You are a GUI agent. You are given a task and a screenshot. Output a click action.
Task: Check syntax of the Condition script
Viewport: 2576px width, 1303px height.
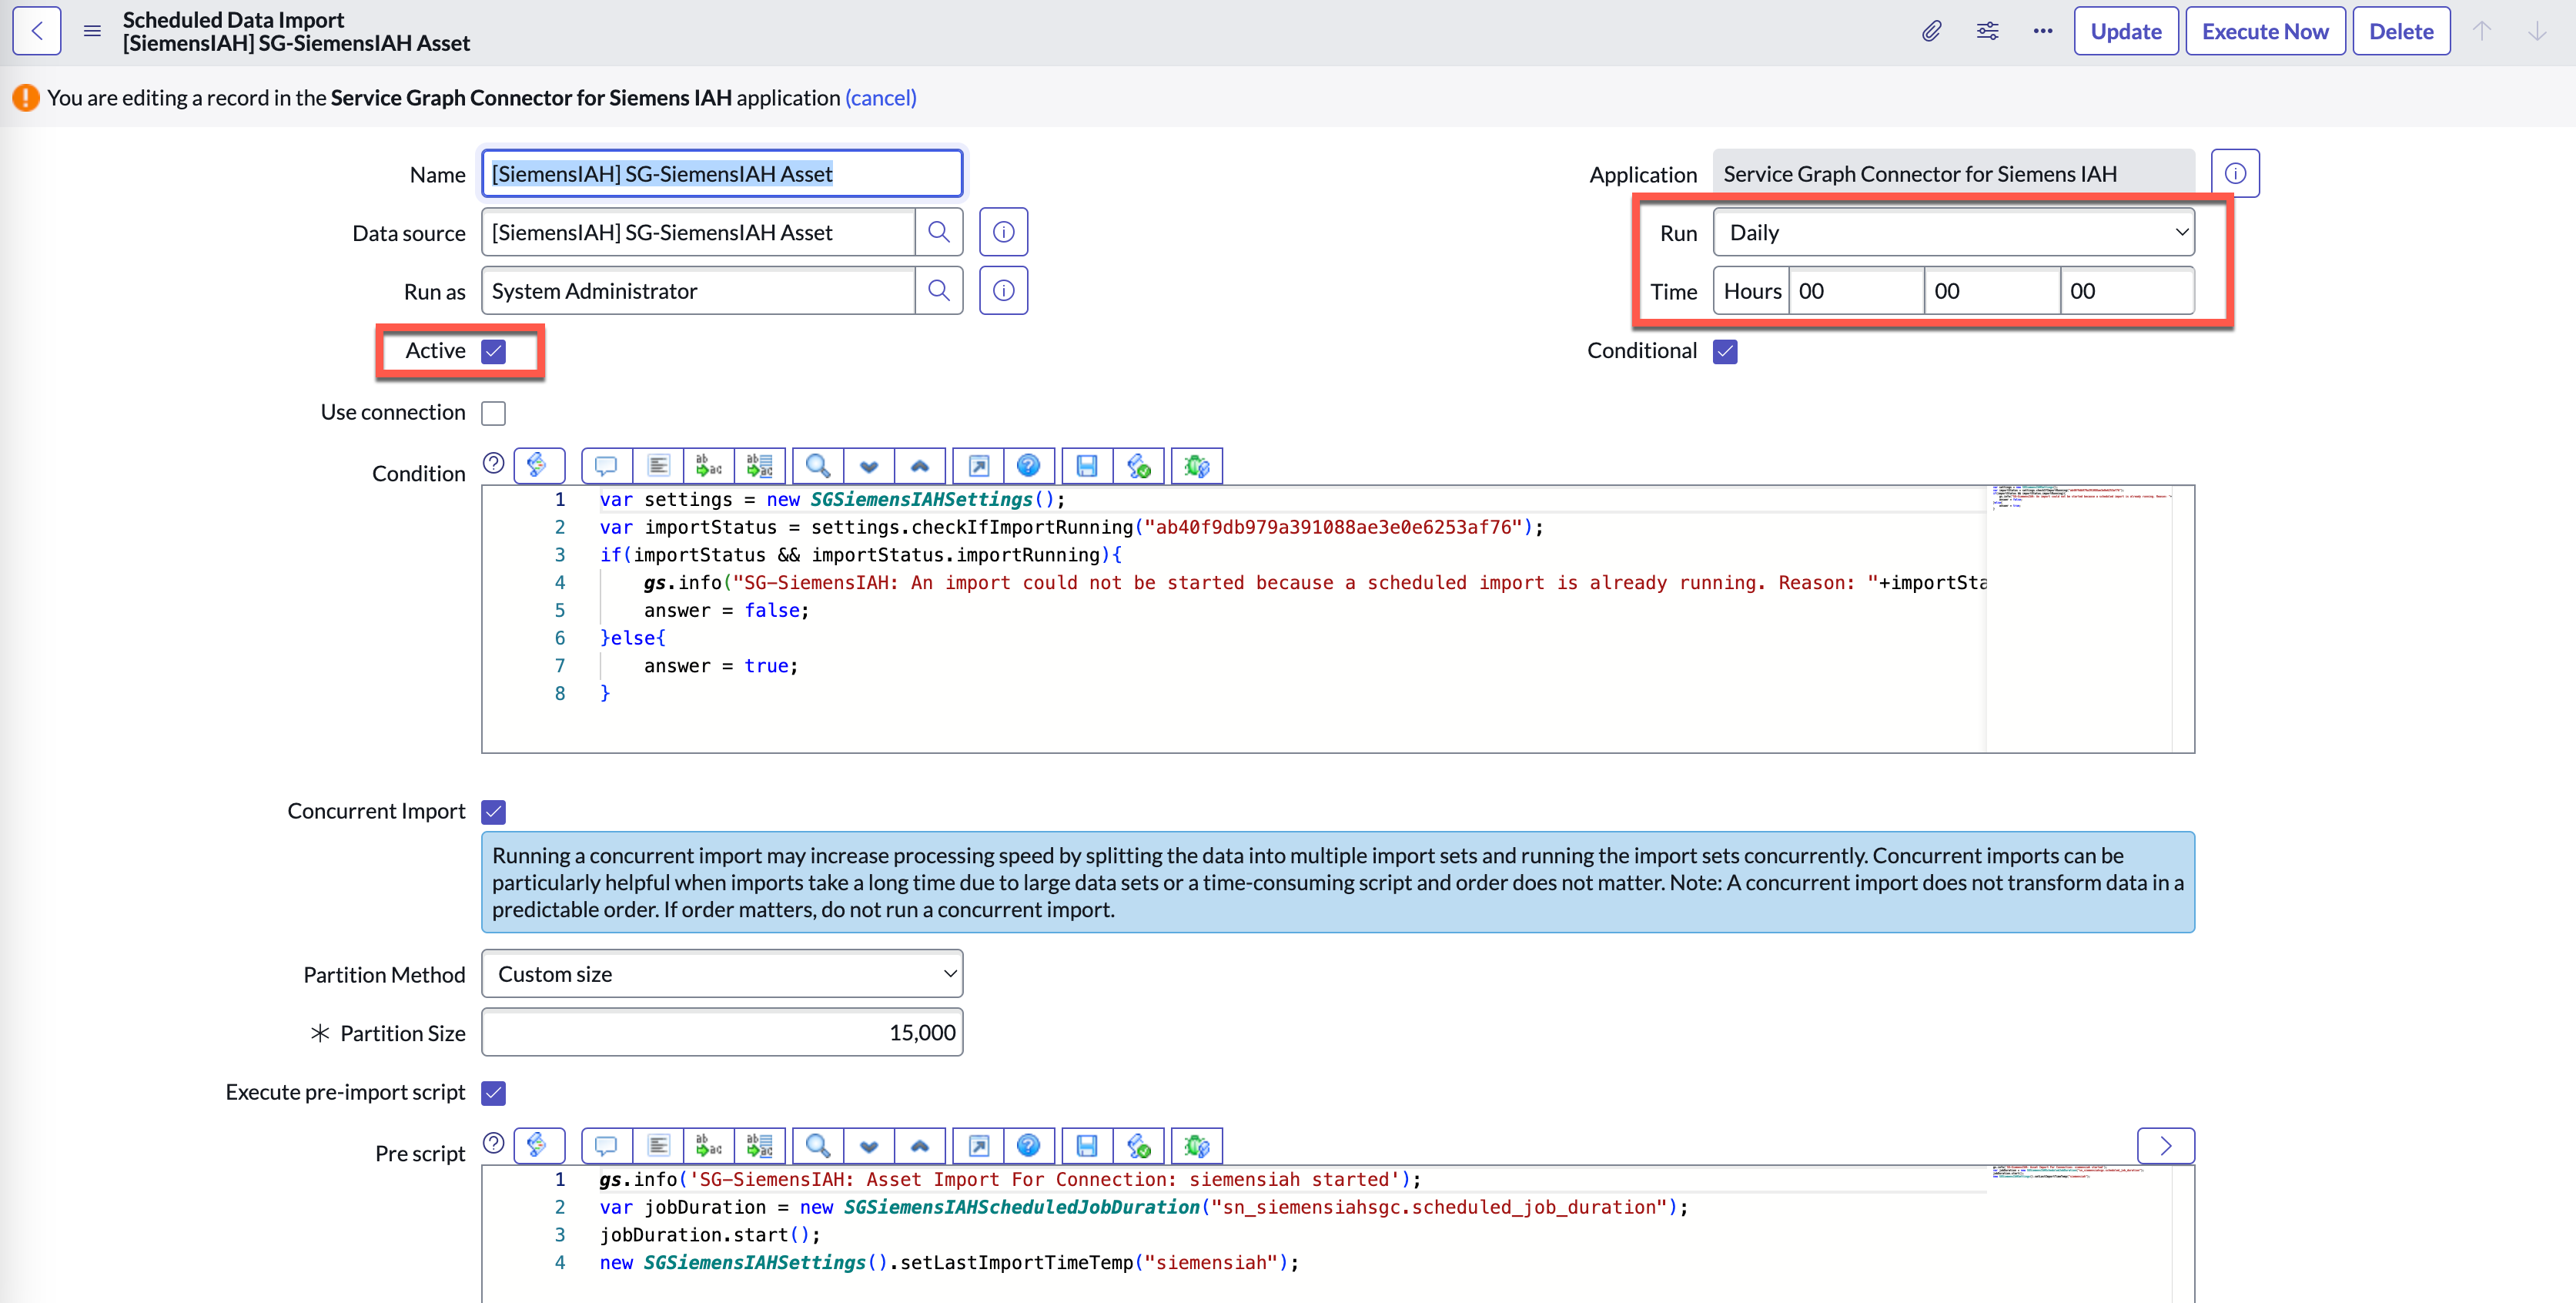click(x=1139, y=466)
